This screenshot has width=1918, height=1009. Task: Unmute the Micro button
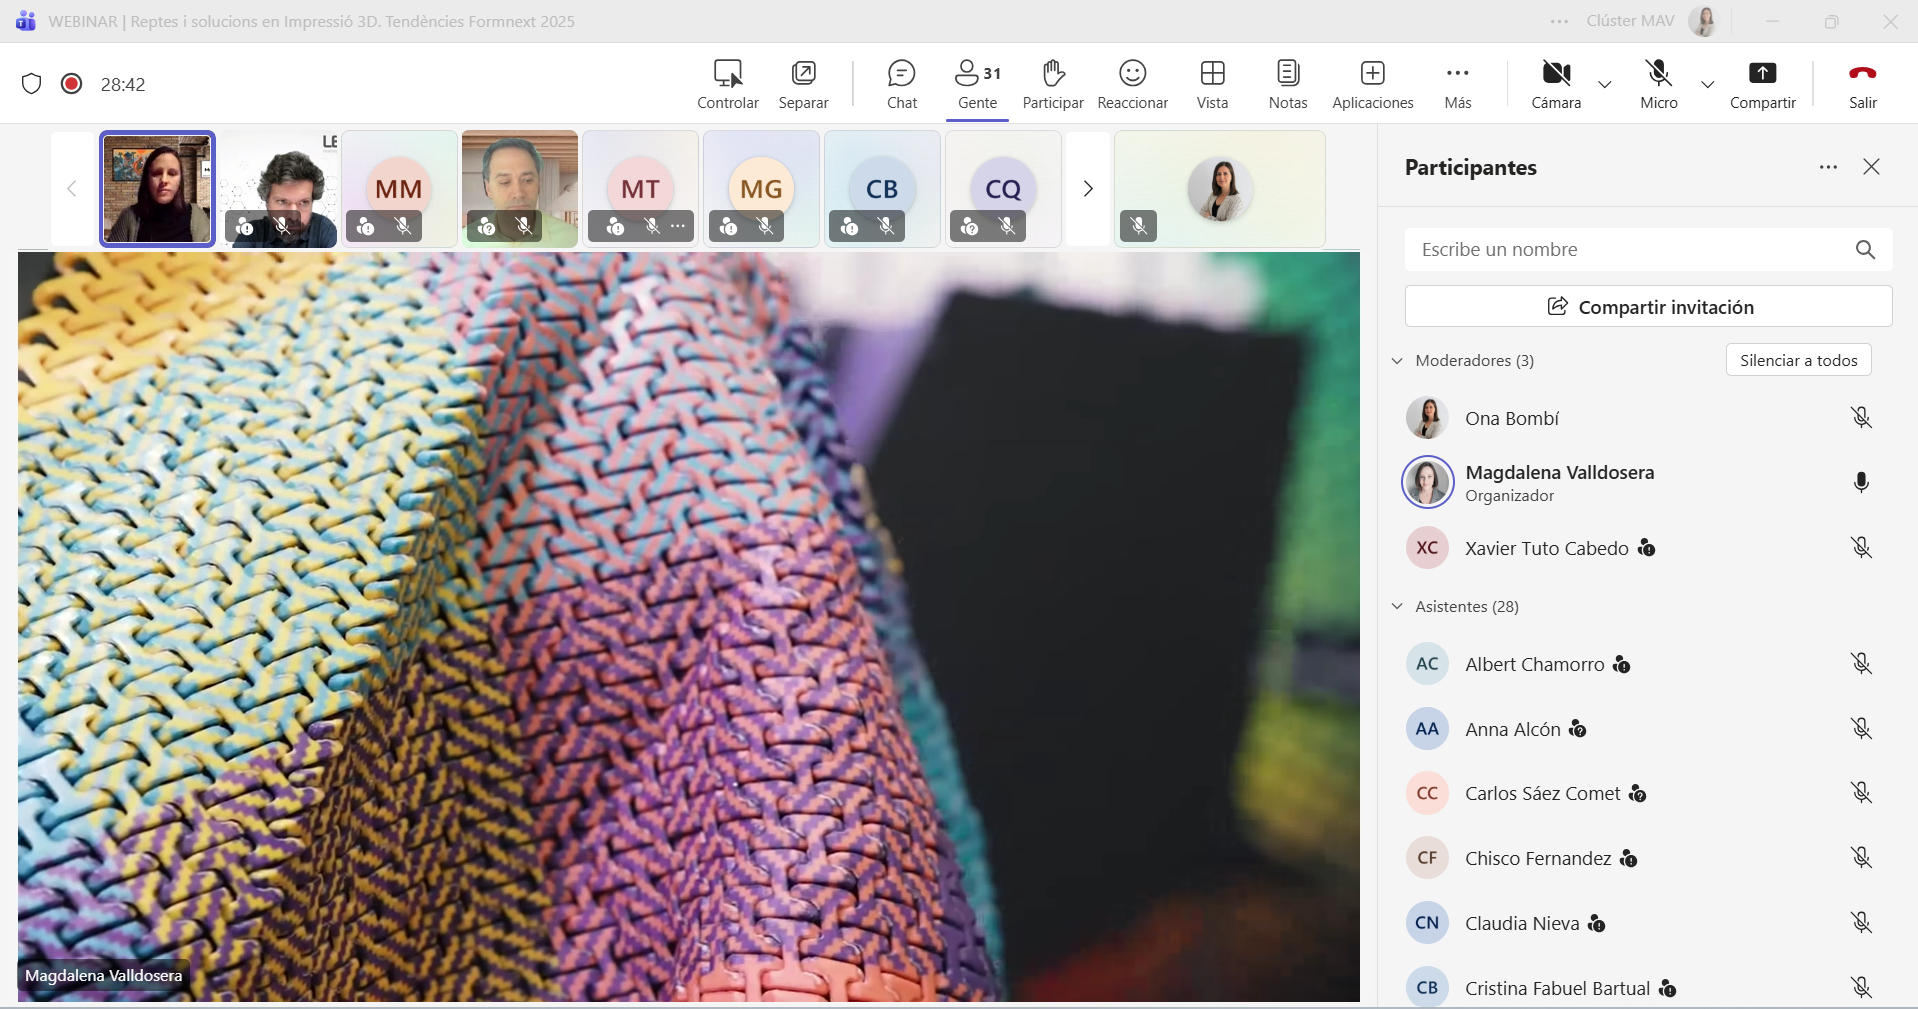tap(1658, 84)
